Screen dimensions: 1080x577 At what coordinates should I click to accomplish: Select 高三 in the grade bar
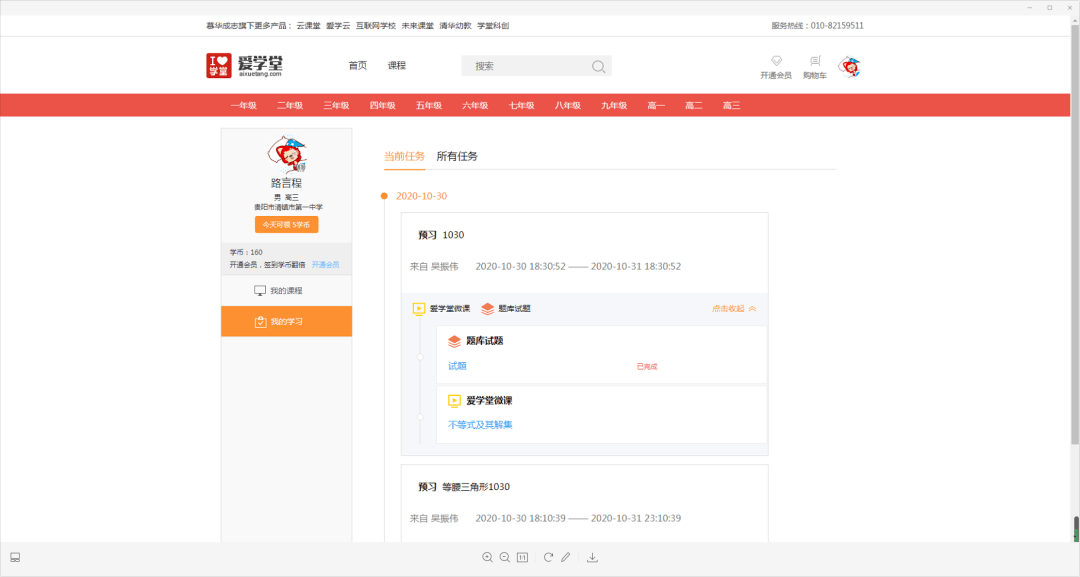(731, 105)
